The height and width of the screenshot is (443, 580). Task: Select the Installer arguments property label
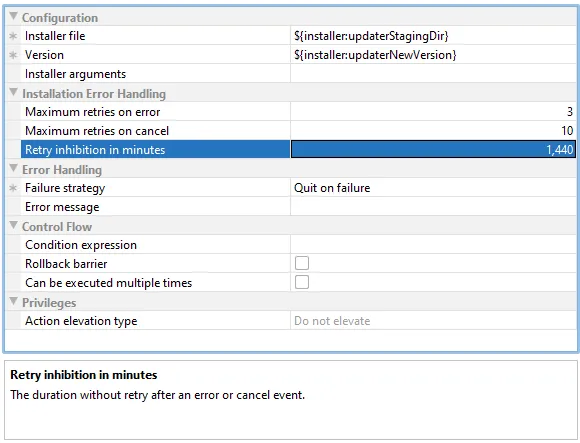coord(75,74)
